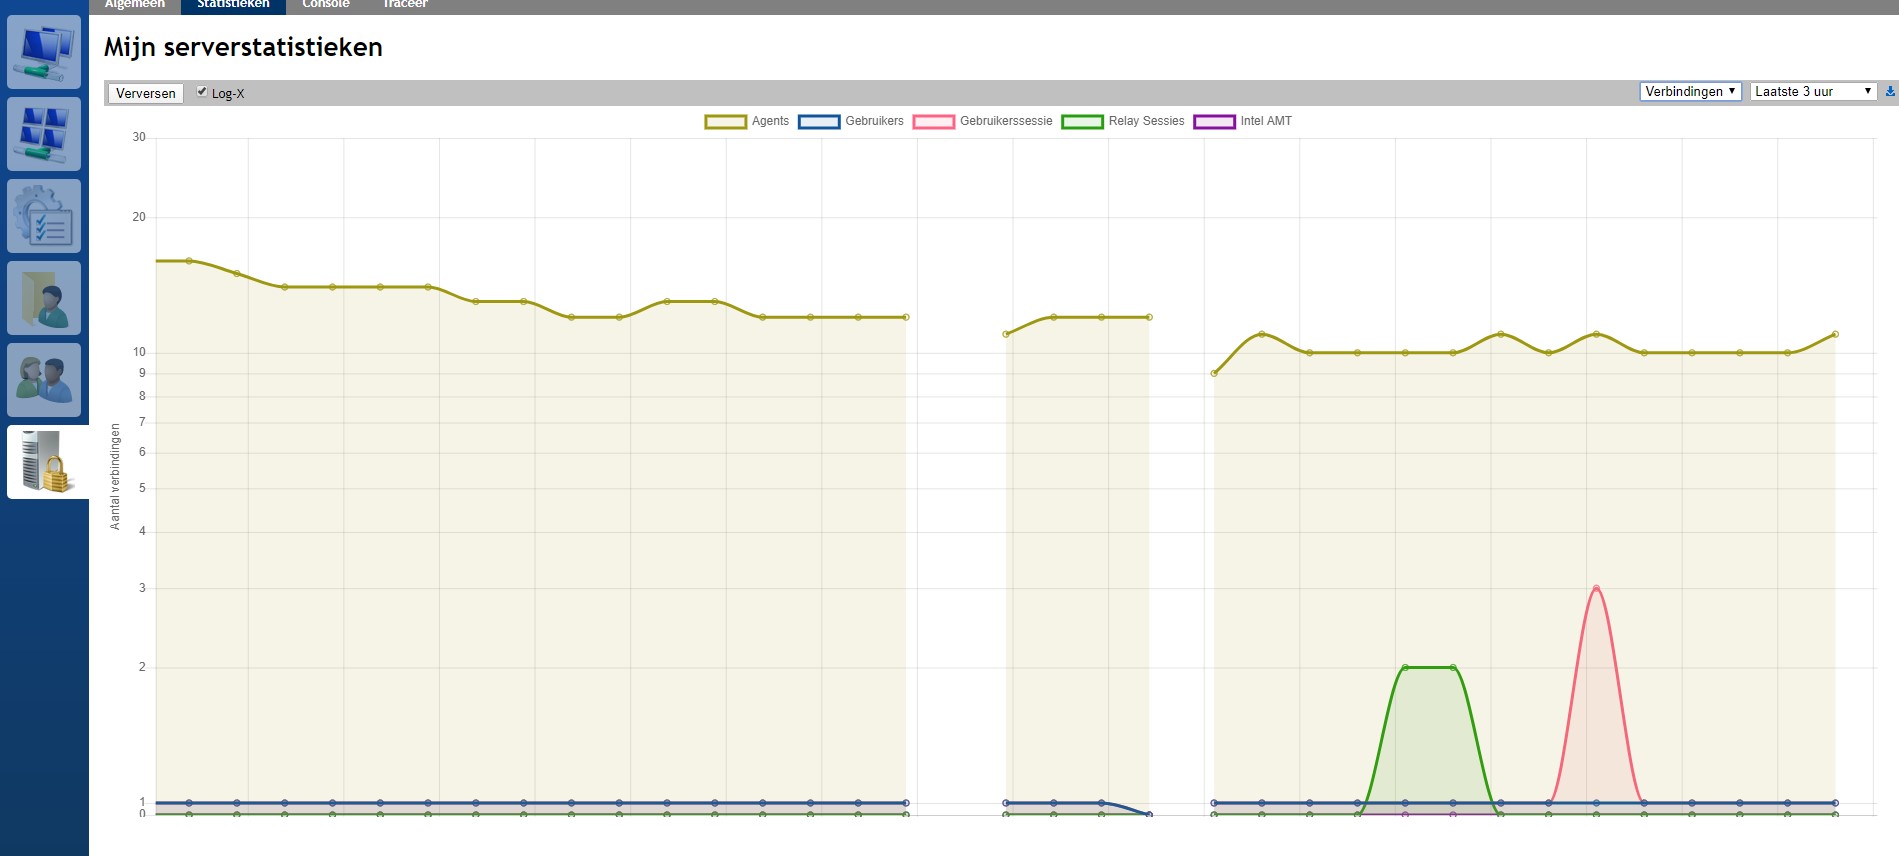This screenshot has height=856, width=1899.
Task: Switch to the Traceer tab
Action: point(405,5)
